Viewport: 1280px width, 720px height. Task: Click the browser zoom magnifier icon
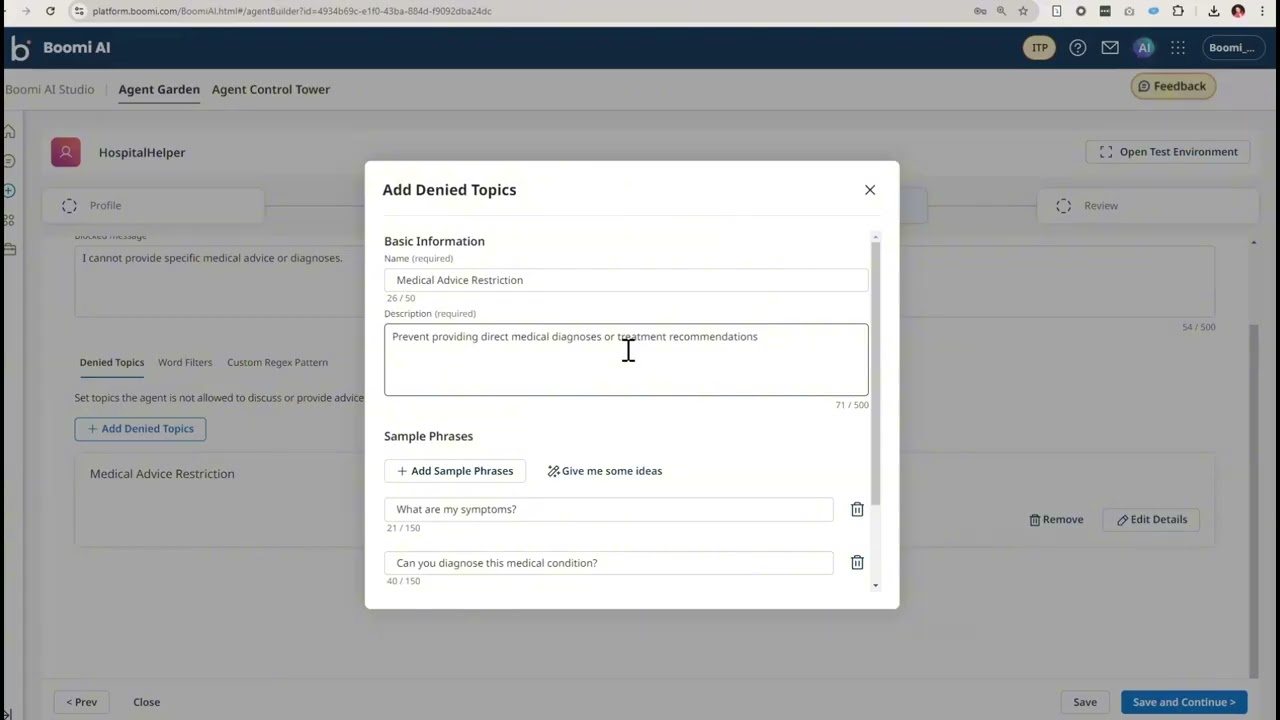1001,11
